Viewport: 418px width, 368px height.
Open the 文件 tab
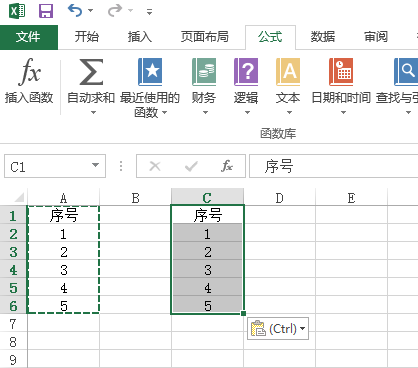pyautogui.click(x=29, y=37)
